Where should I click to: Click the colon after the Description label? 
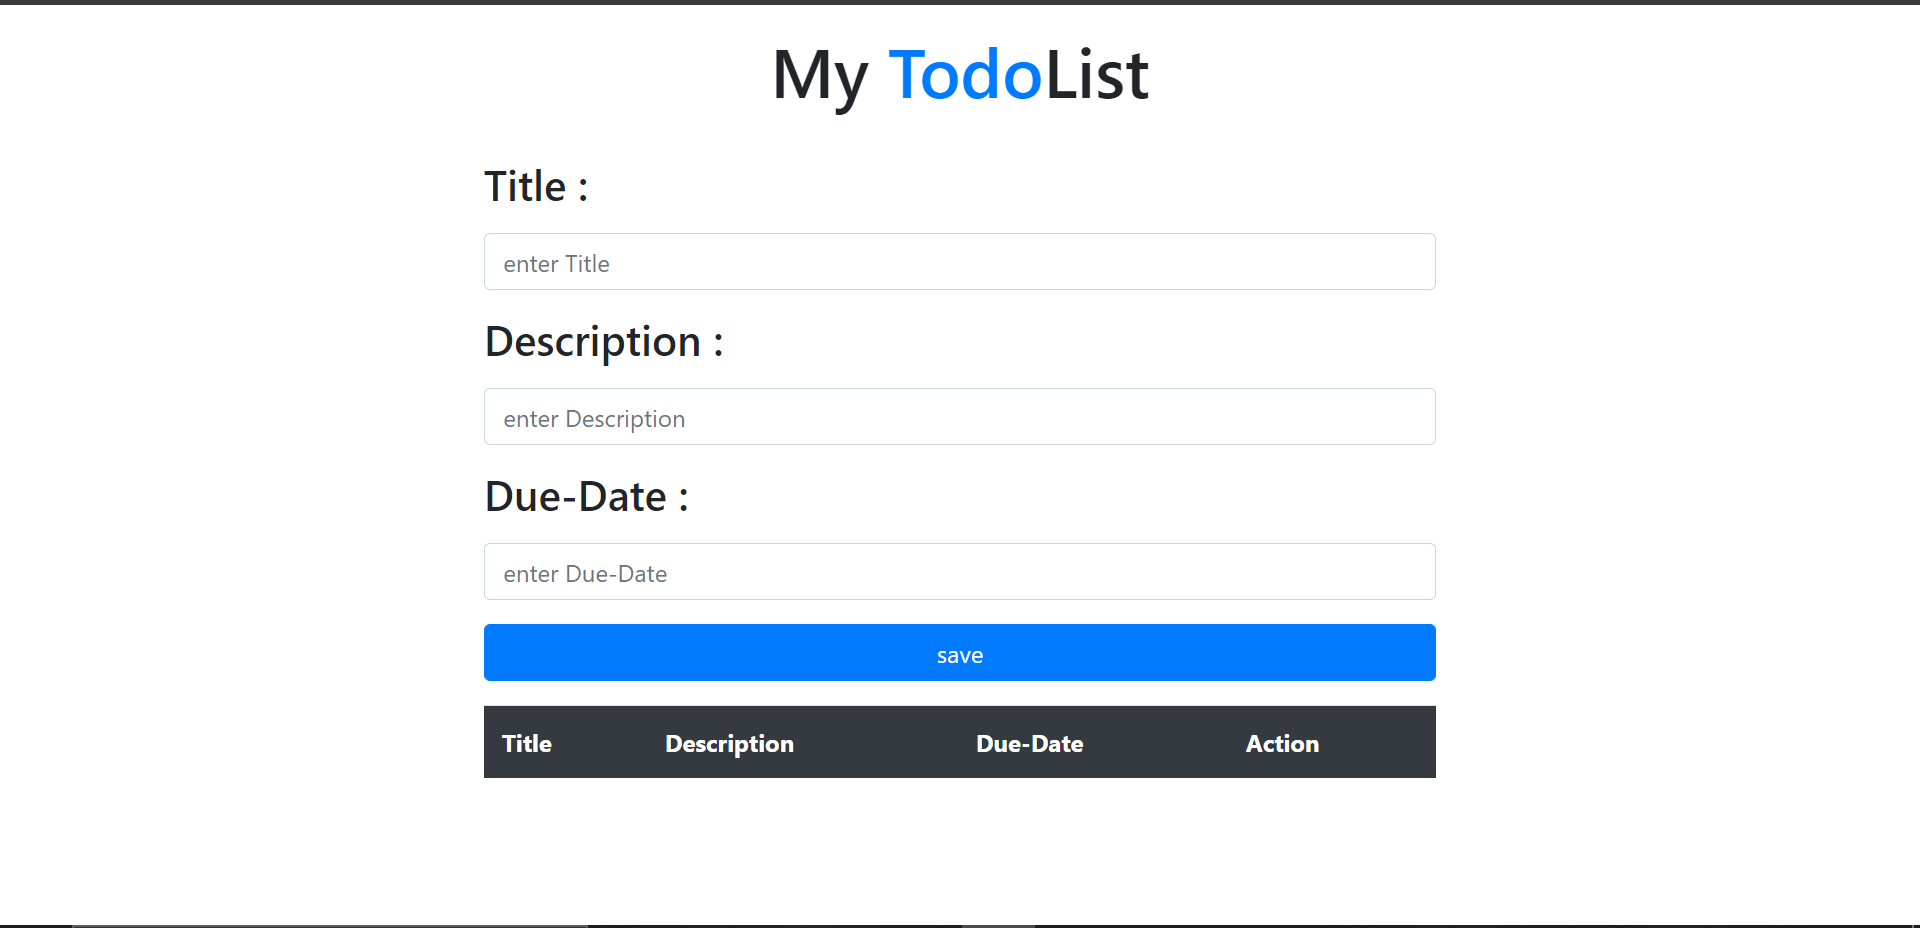pos(718,344)
